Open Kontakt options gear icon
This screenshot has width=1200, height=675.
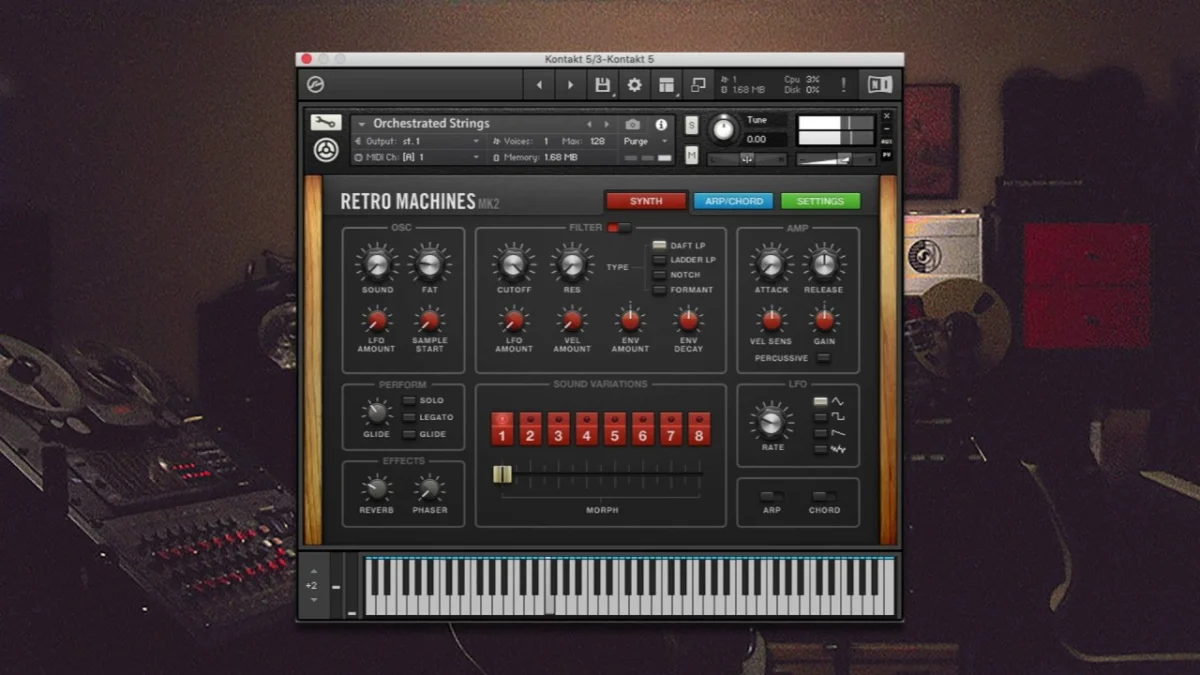[x=634, y=85]
